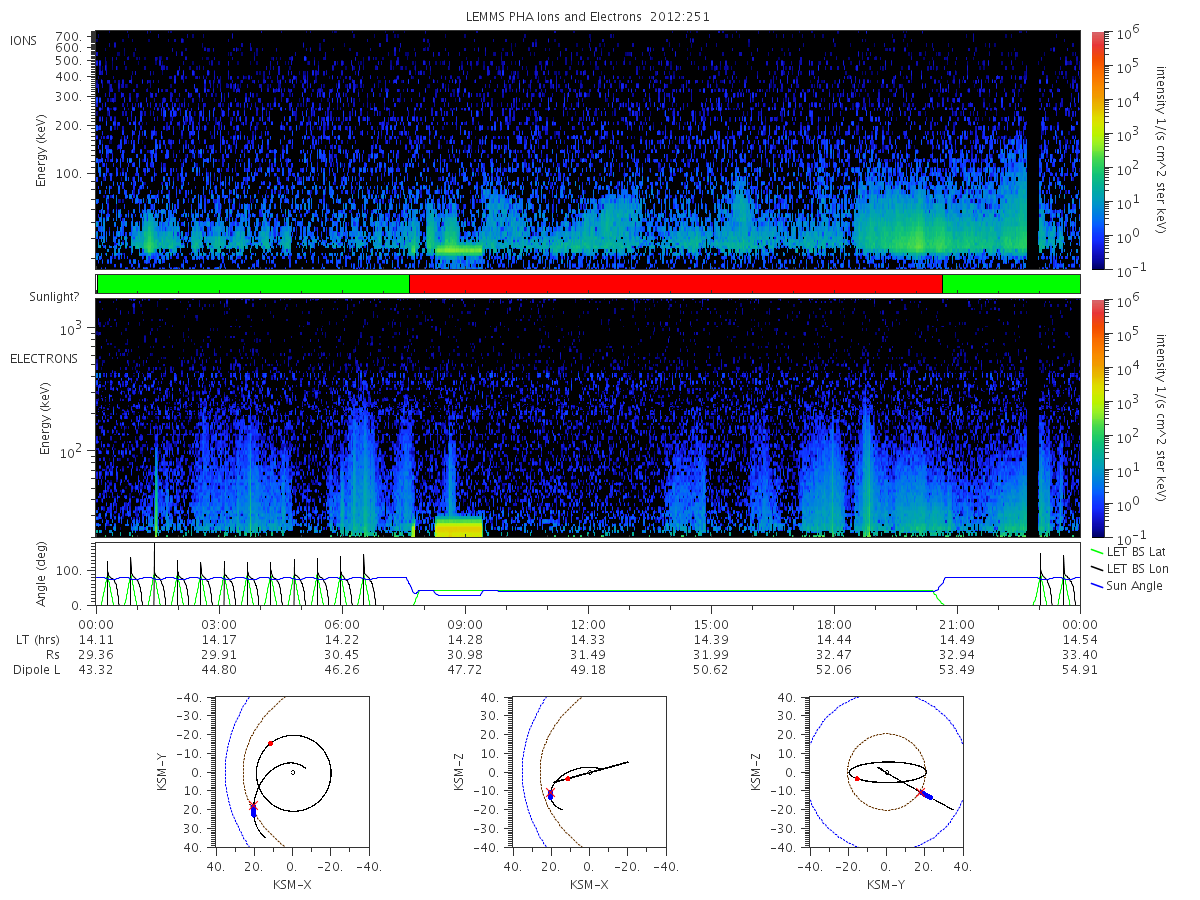
Task: Click the 12:00 time axis label
Action: (x=588, y=622)
